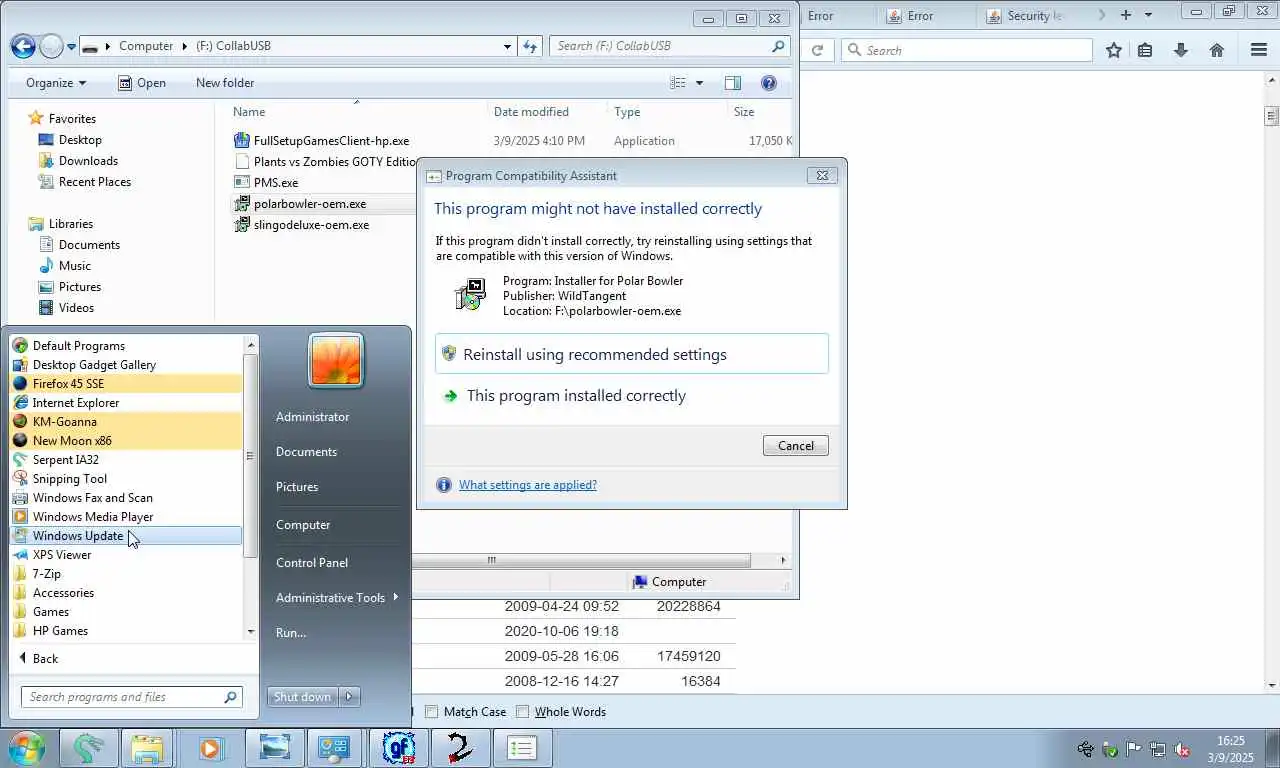
Task: Open What settings are applied link
Action: [527, 485]
